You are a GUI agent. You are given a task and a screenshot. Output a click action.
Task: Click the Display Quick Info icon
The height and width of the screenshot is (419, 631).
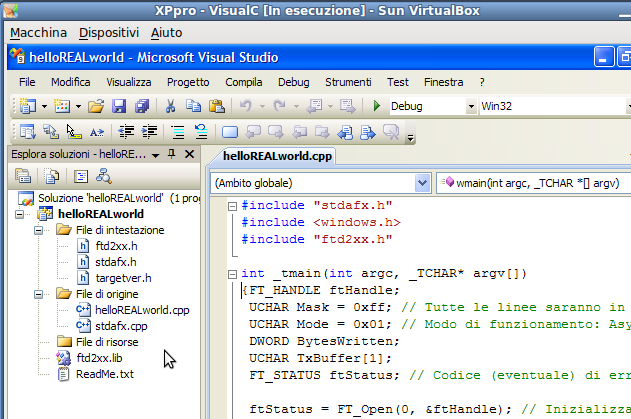coord(74,132)
